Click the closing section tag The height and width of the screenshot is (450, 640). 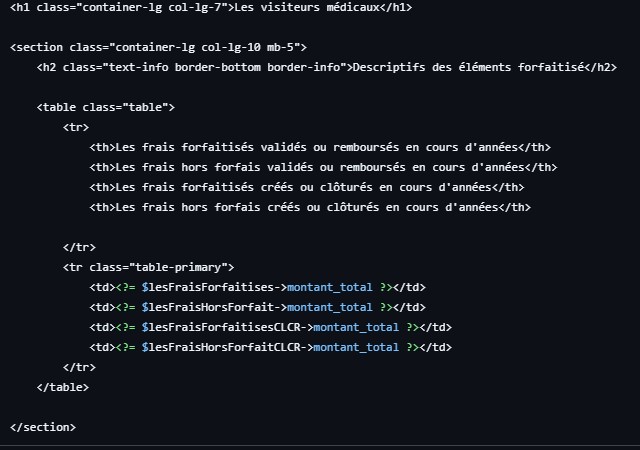tap(42, 427)
